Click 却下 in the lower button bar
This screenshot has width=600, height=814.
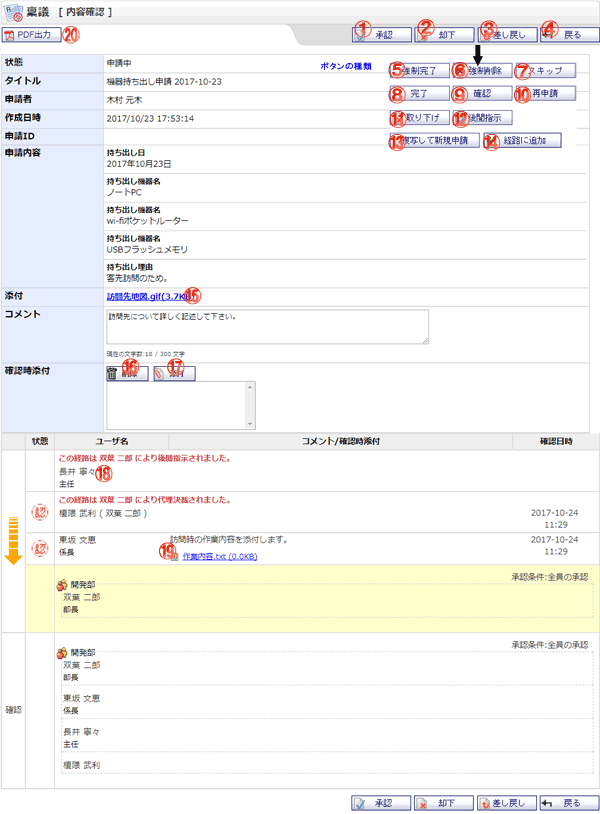444,803
